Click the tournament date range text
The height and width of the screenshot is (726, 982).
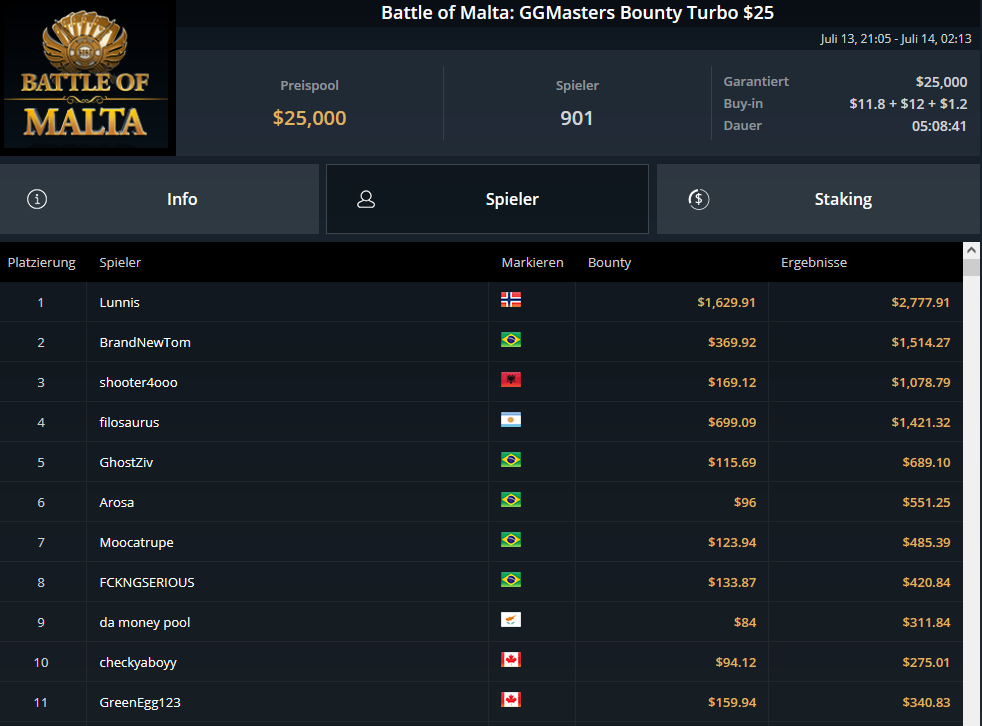(x=896, y=39)
